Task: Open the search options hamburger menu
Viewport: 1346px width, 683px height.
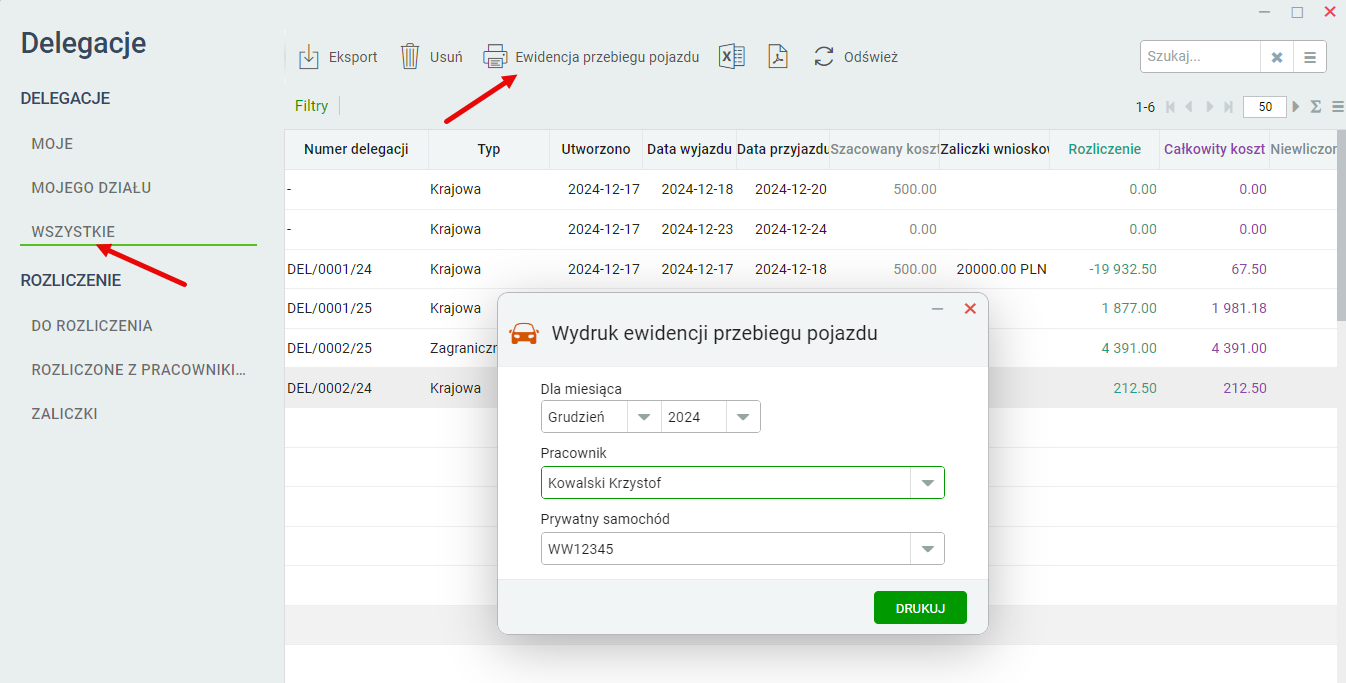Action: pos(1310,57)
